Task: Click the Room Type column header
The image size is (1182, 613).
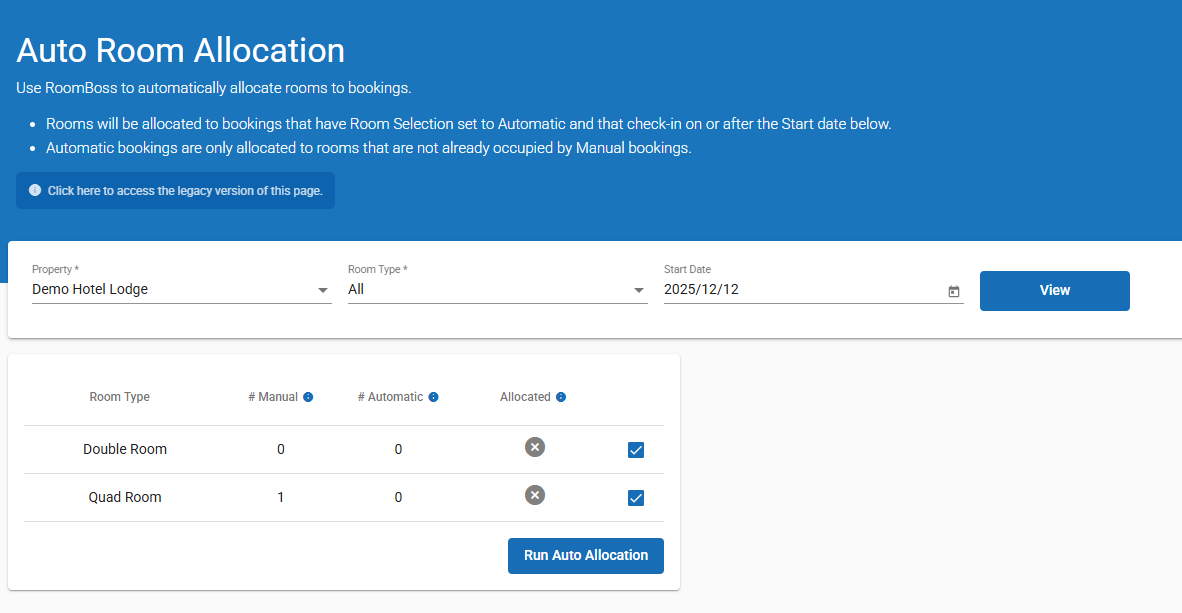Action: pos(120,397)
